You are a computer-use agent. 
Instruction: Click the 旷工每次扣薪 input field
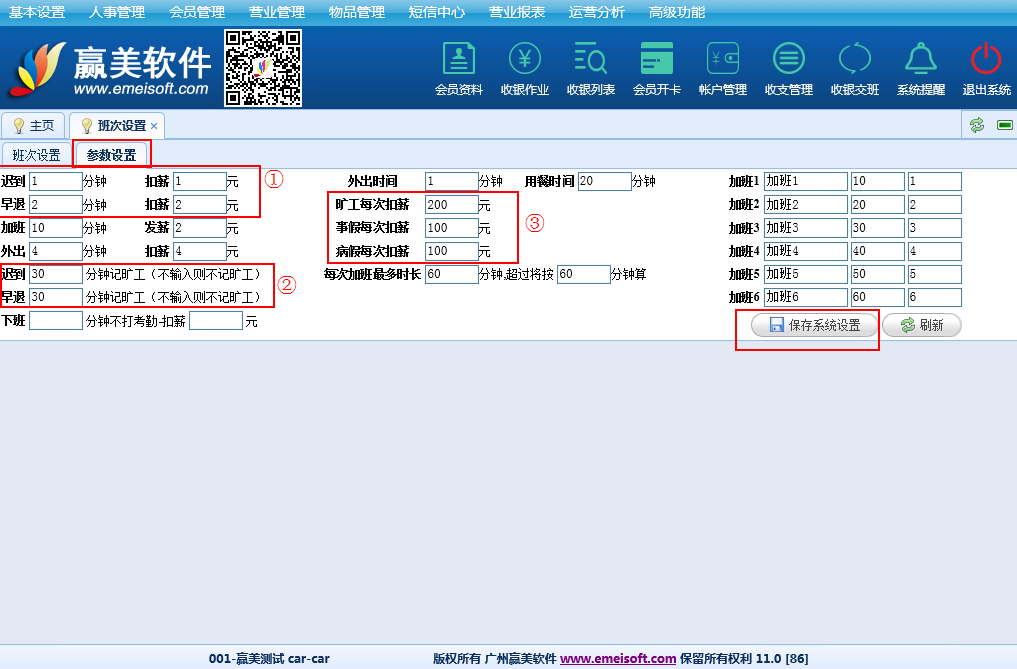(451, 204)
